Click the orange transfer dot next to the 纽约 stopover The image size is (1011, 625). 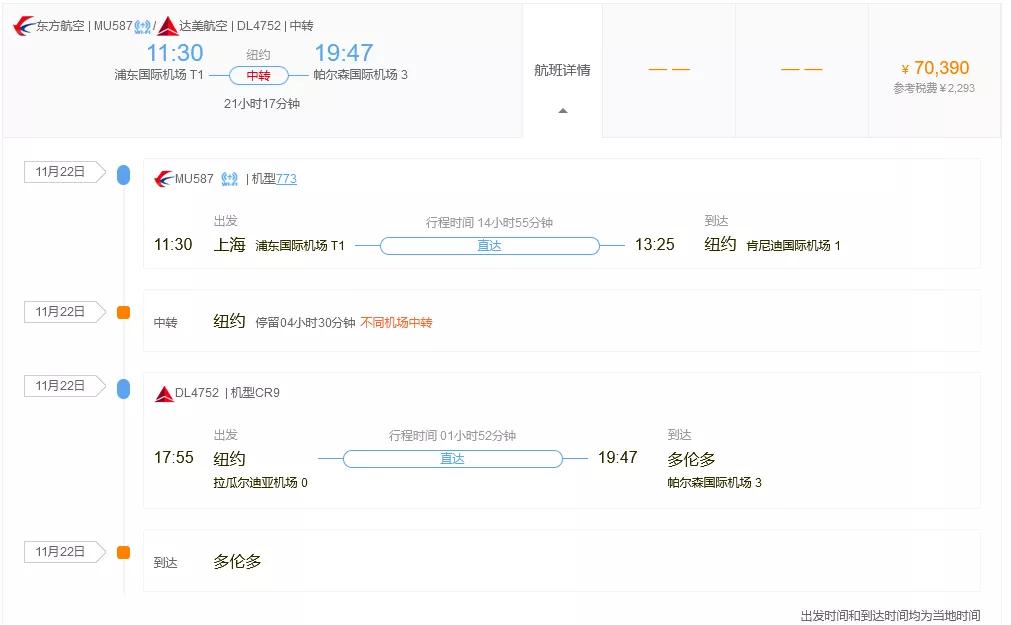coord(123,311)
